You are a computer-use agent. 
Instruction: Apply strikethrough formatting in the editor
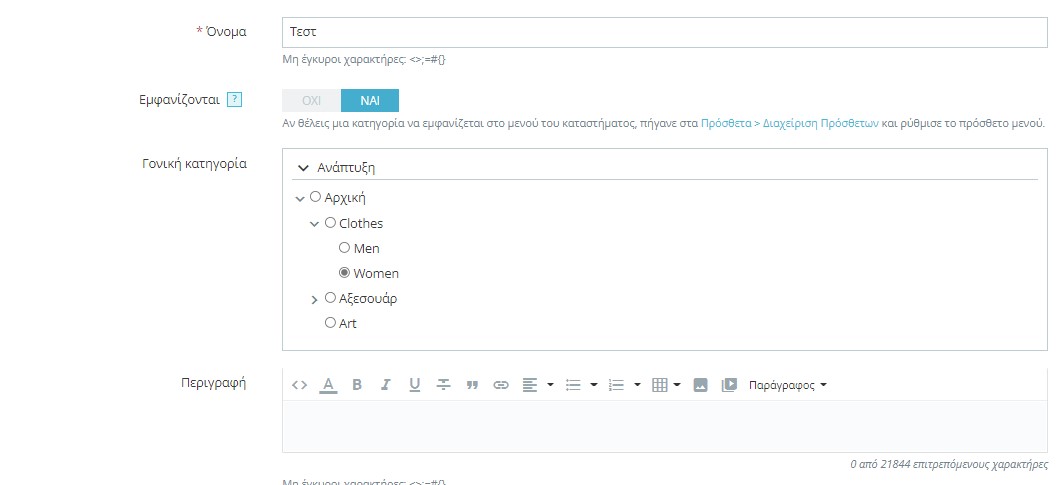443,385
